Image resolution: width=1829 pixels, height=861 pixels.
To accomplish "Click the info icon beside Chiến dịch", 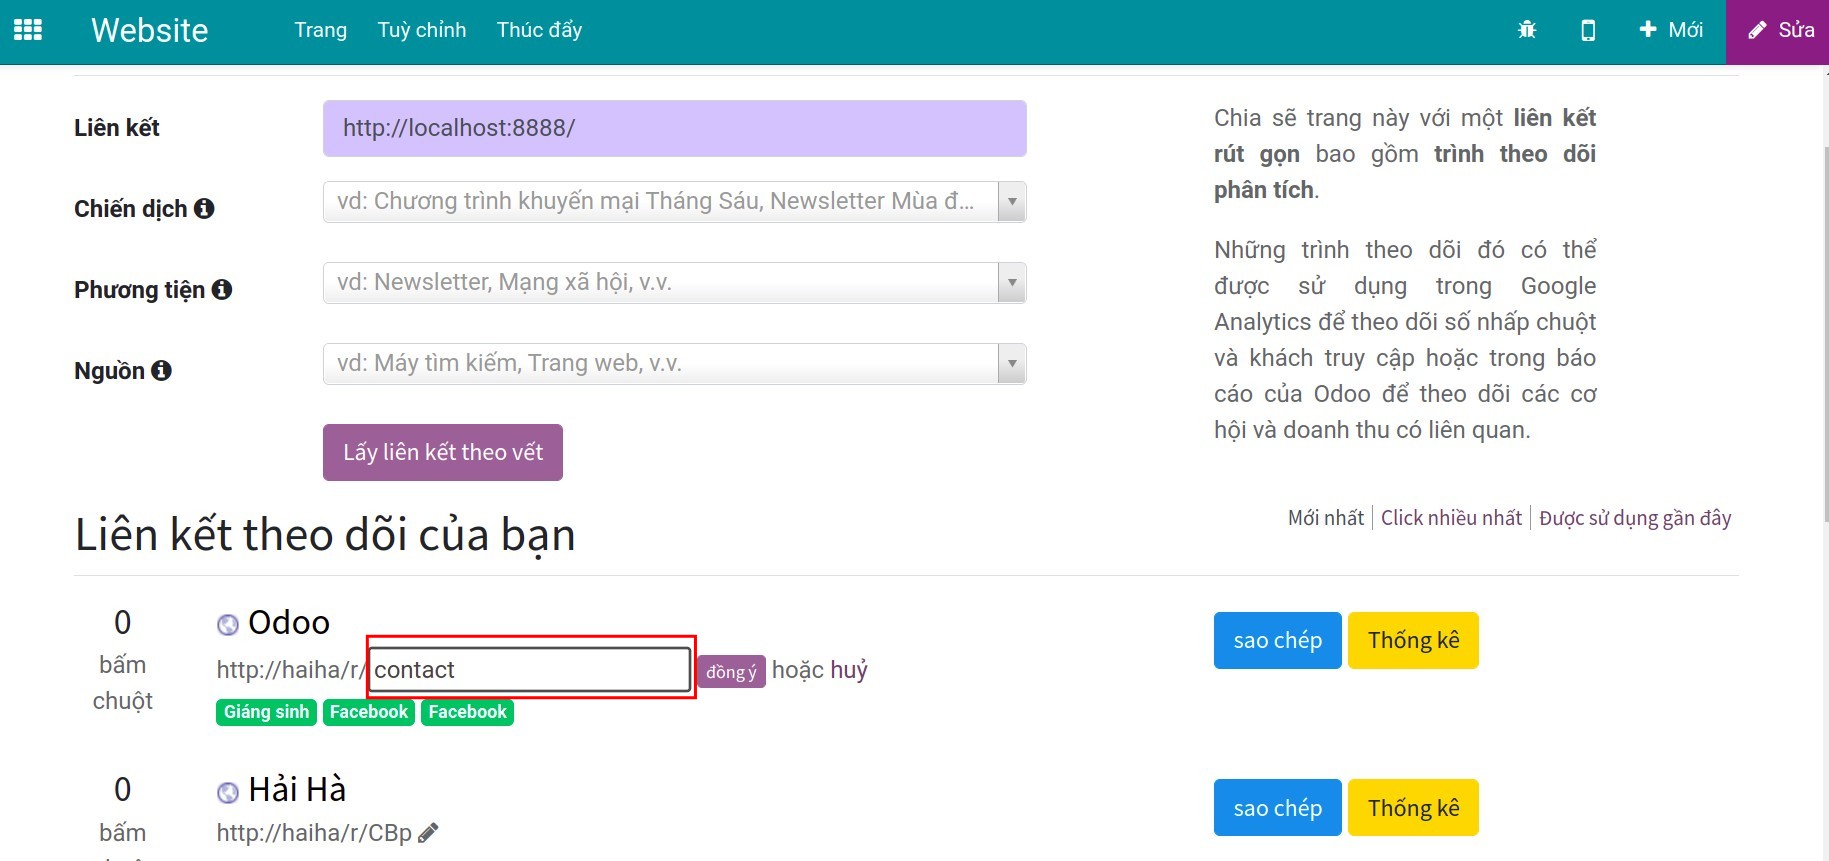I will point(204,208).
